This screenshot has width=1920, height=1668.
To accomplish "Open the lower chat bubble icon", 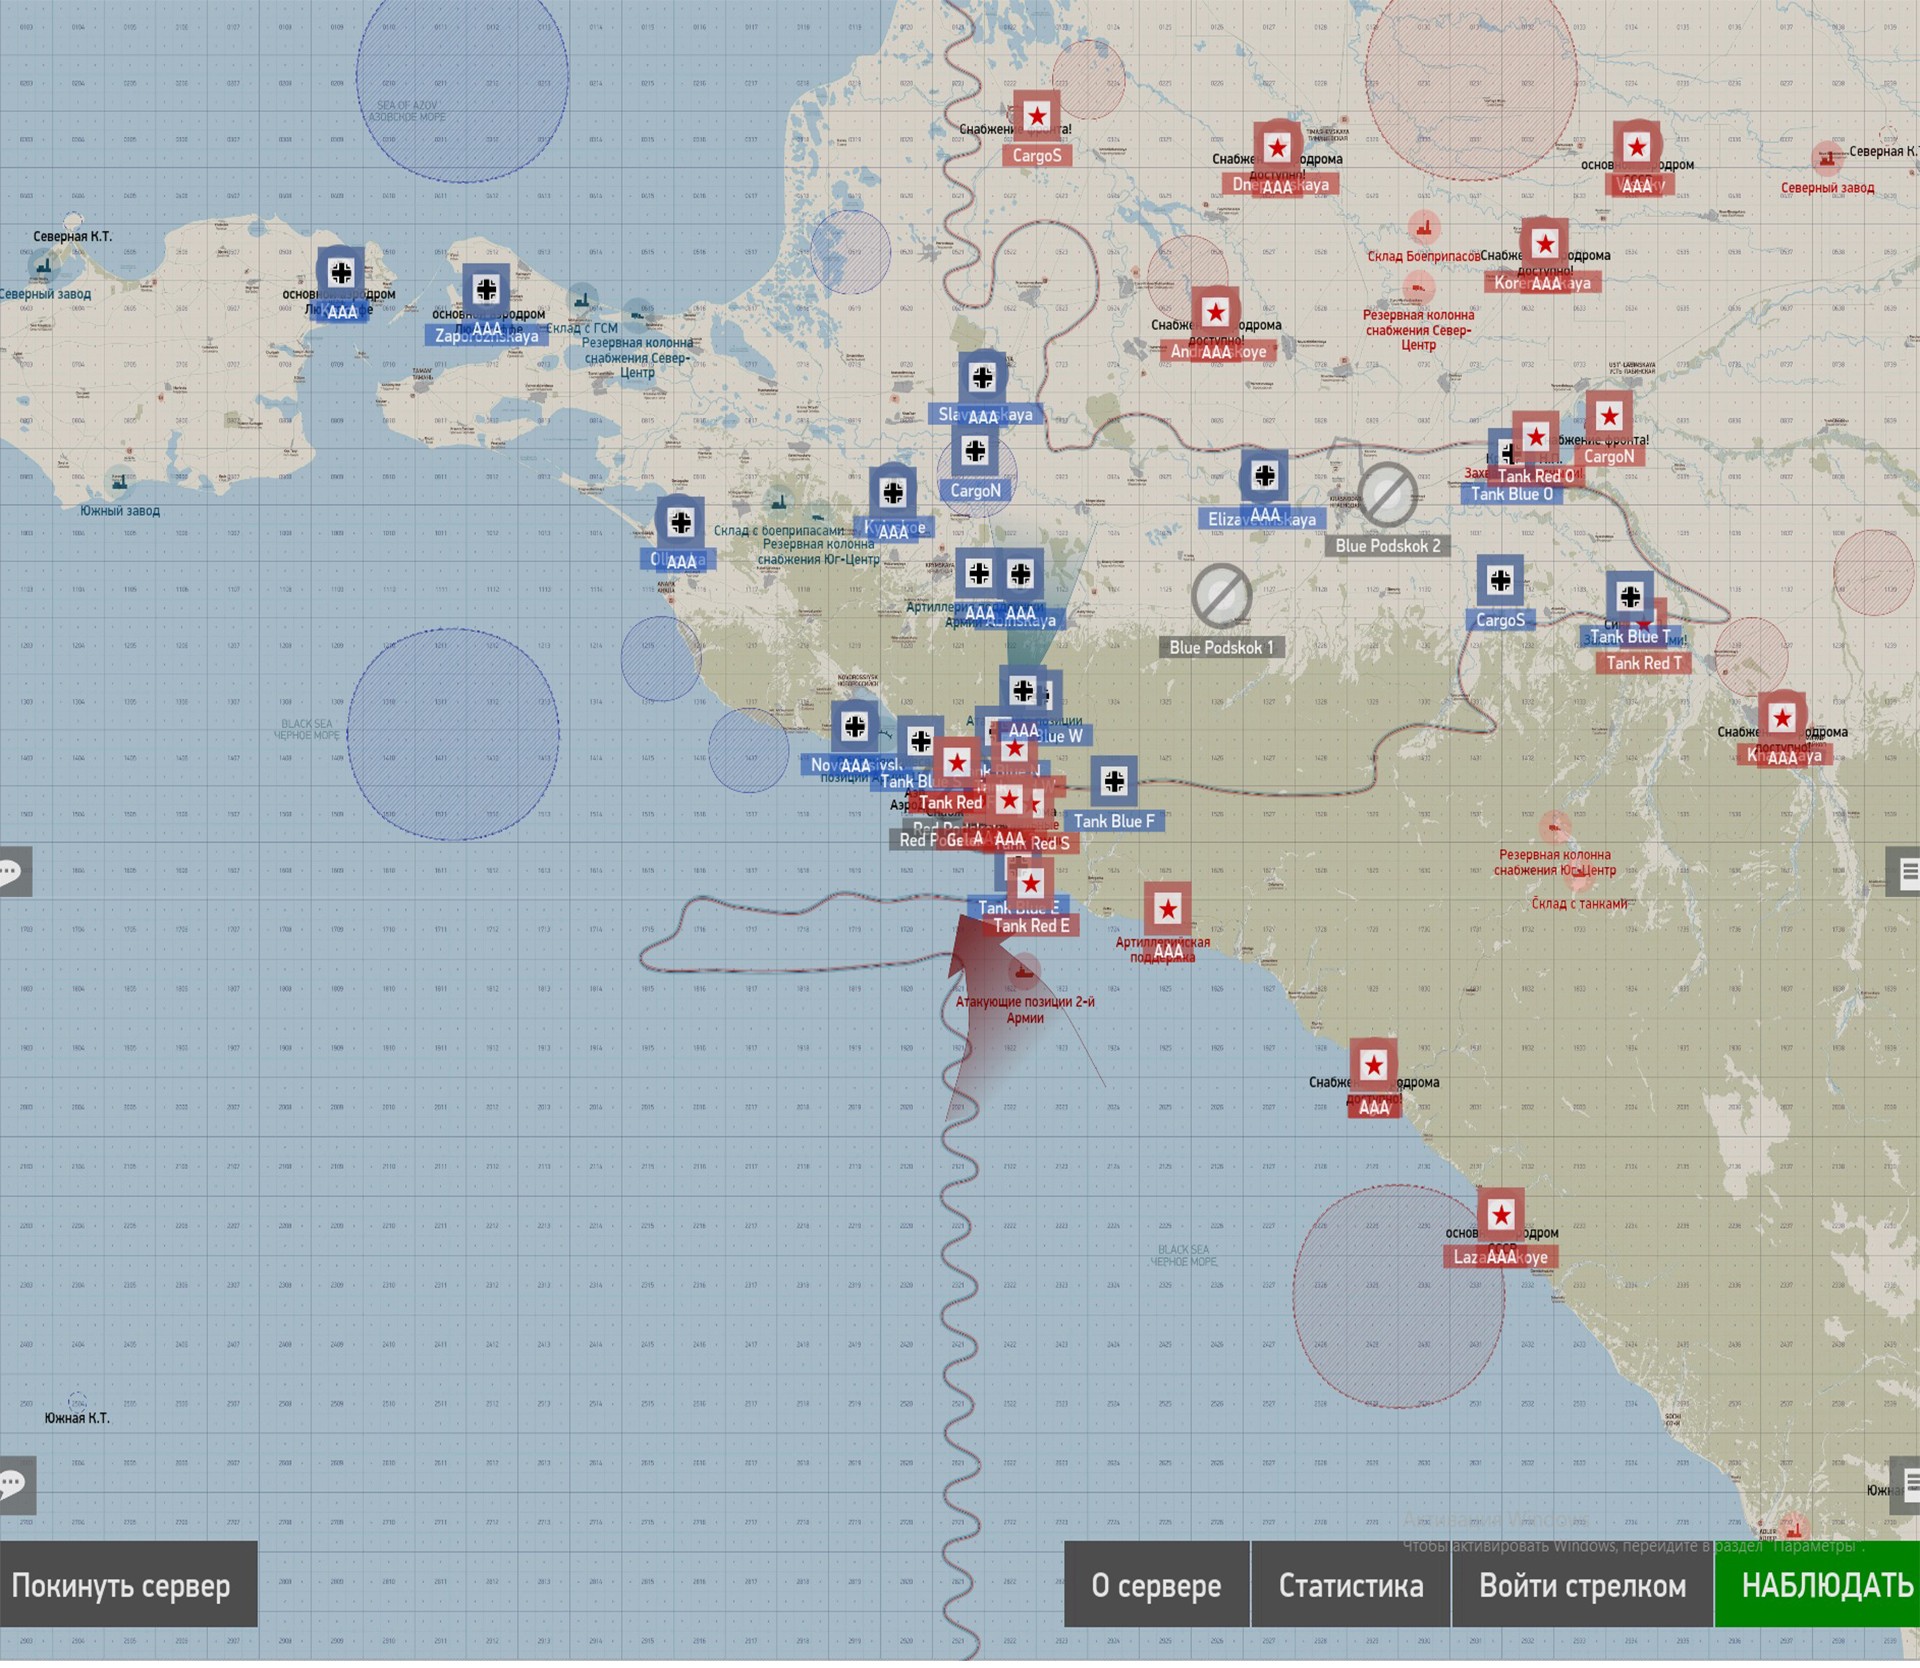I will point(14,1484).
